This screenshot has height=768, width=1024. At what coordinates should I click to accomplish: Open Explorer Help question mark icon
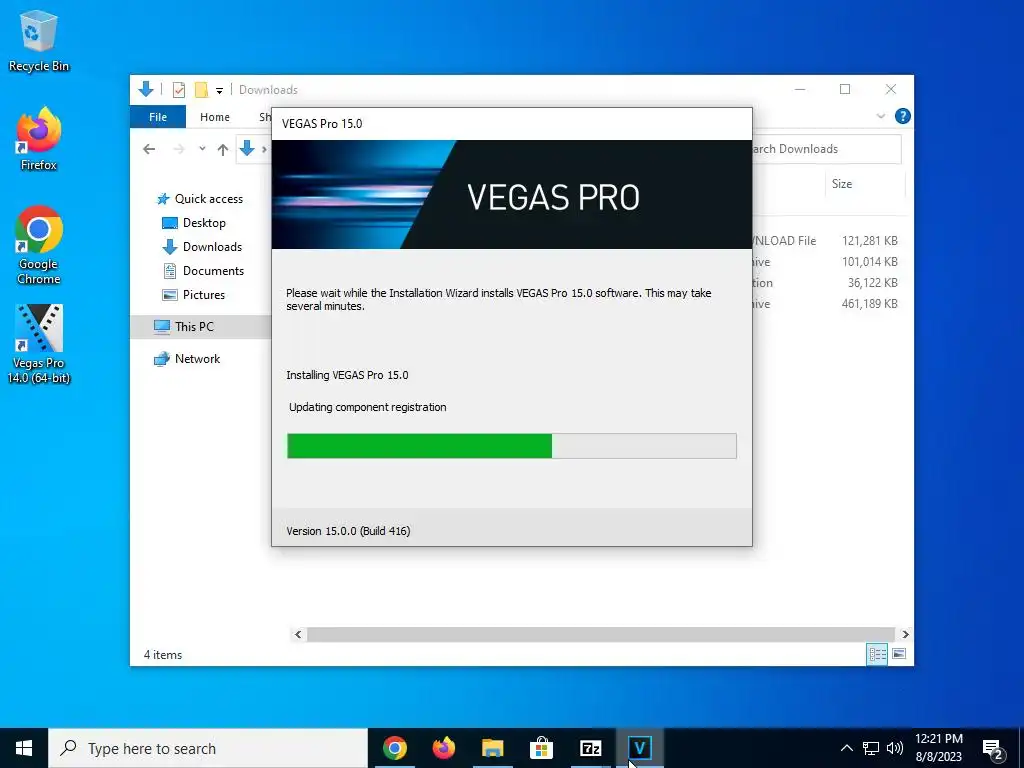coord(903,116)
